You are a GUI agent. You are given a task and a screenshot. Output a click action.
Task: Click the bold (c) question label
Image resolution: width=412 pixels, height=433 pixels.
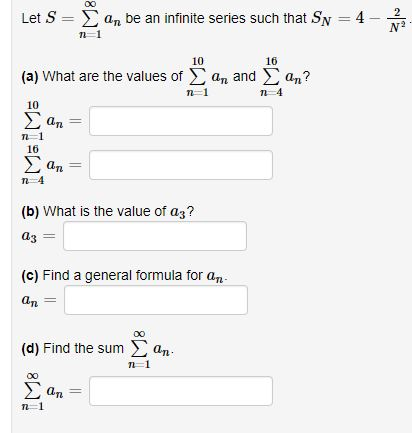30,276
